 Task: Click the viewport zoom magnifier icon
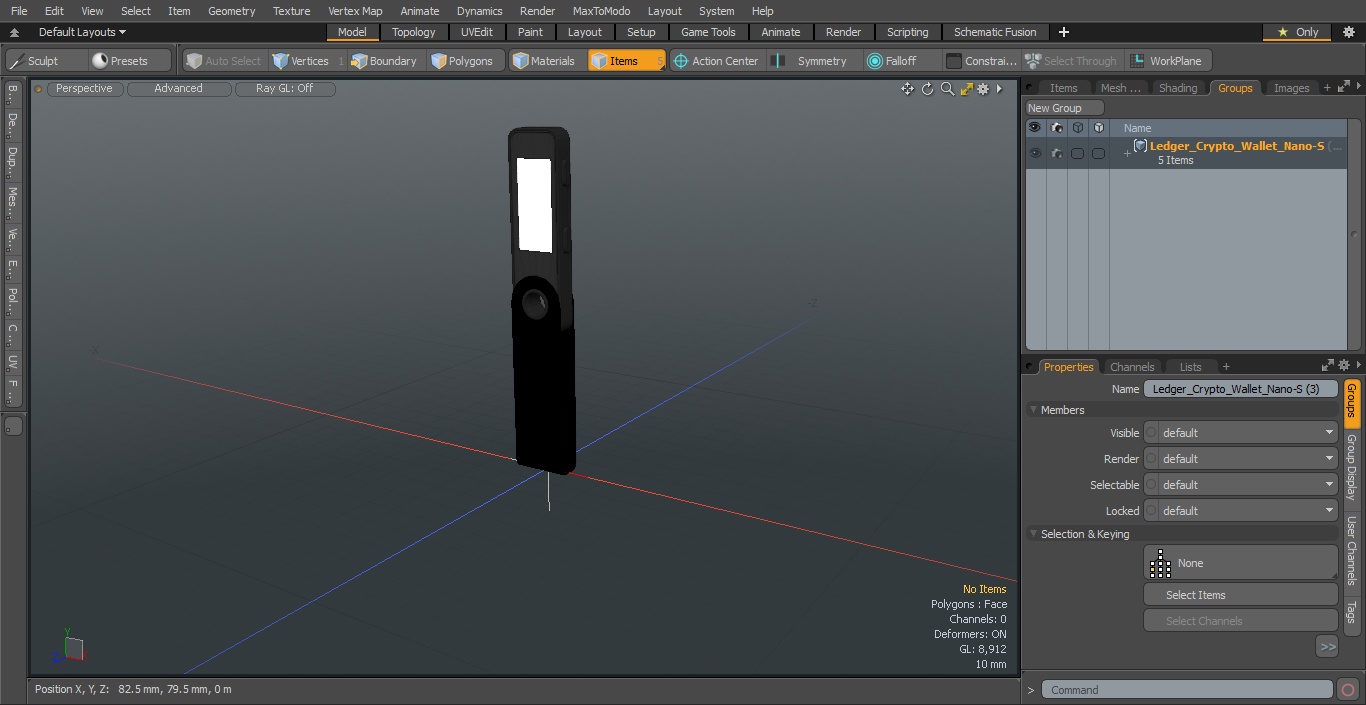(947, 89)
